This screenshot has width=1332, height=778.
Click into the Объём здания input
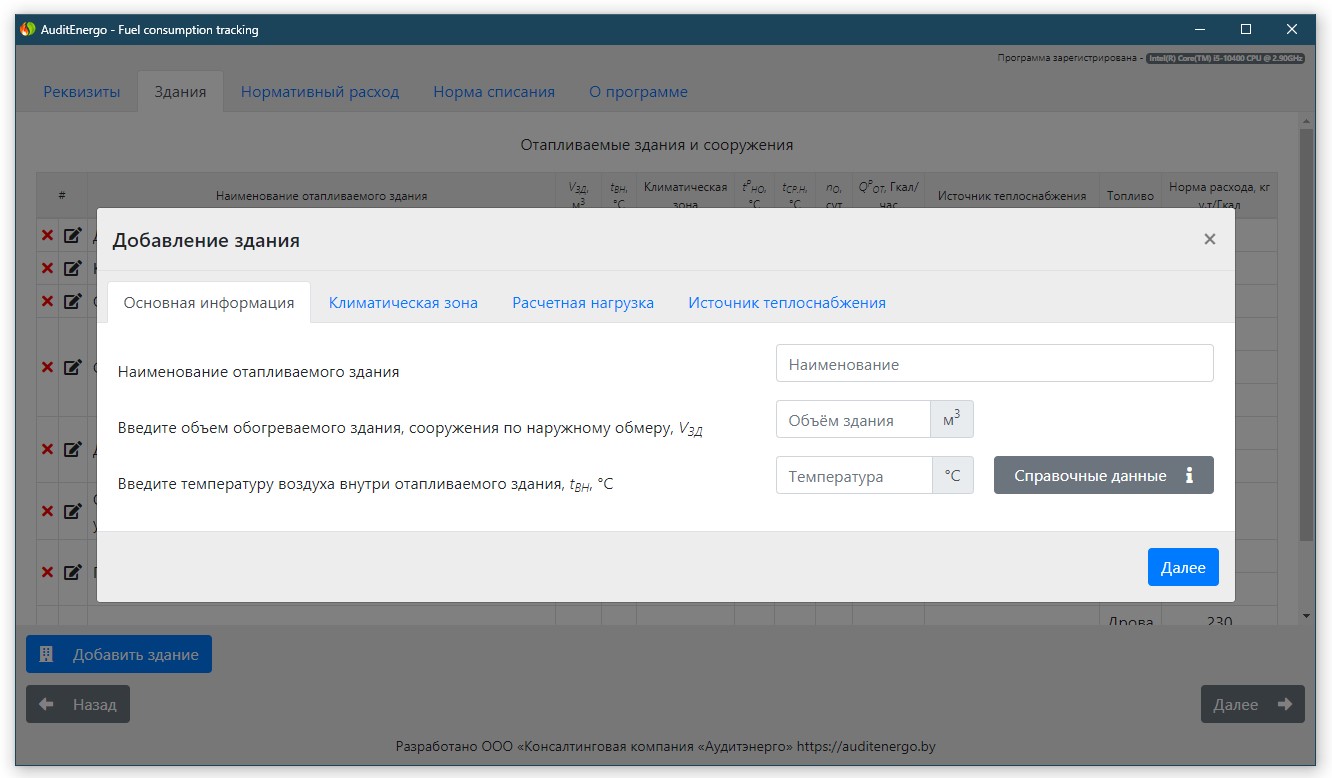click(853, 420)
